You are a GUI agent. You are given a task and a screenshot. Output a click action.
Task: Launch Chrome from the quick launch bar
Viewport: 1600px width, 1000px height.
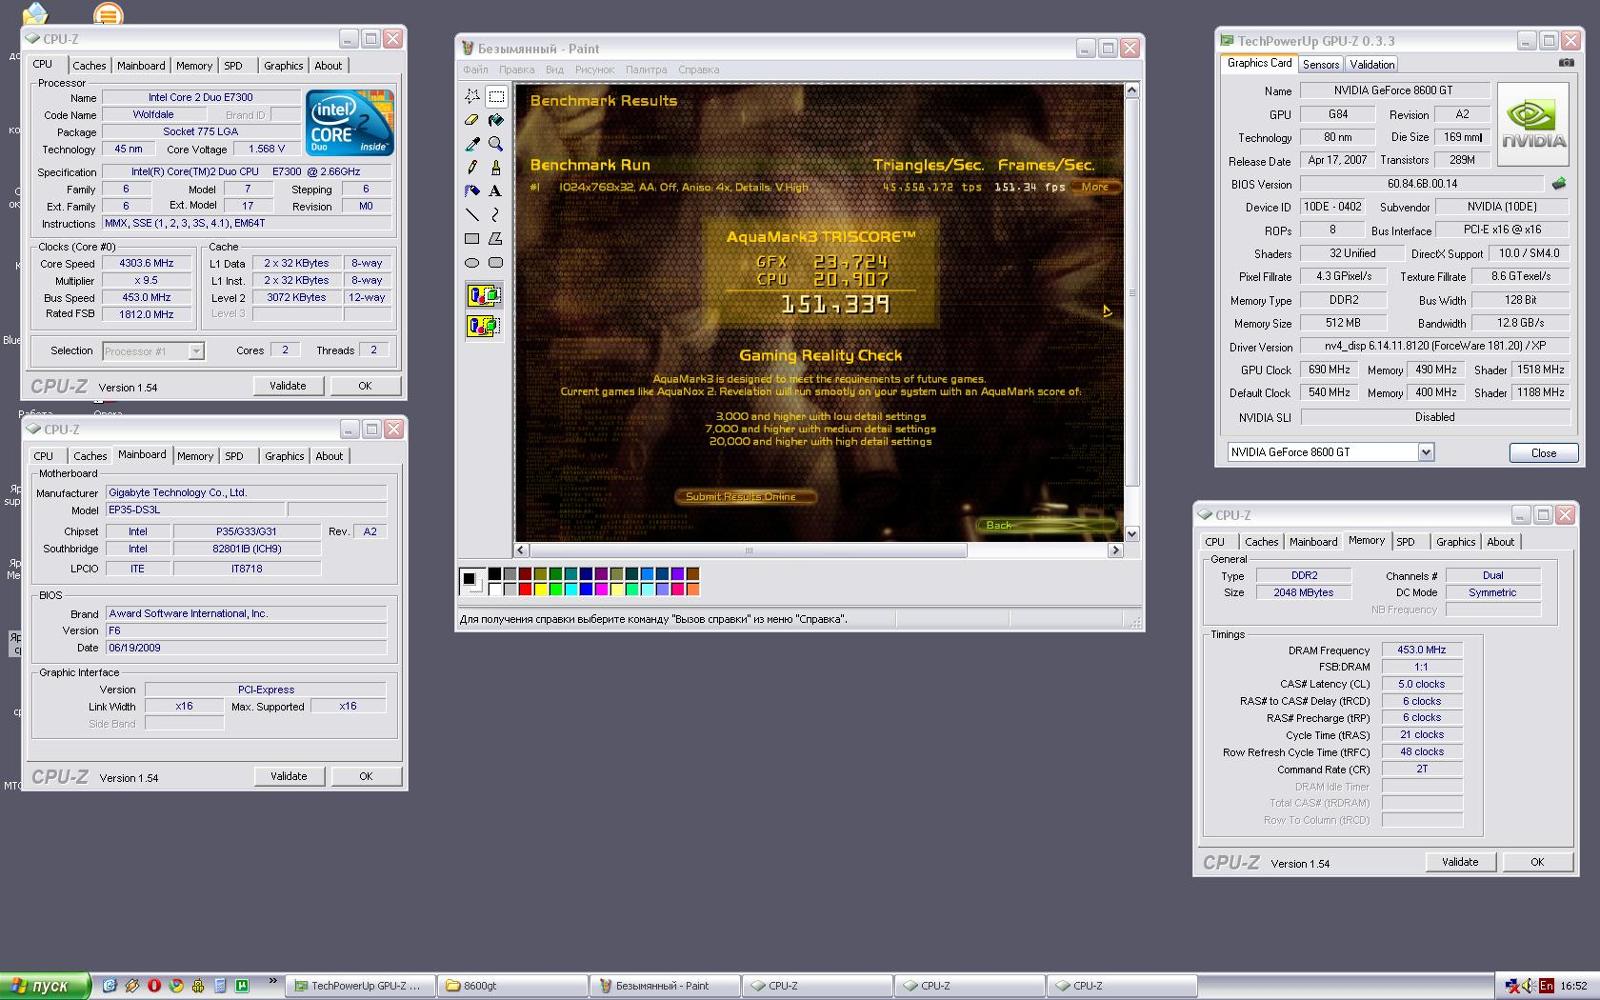point(176,985)
